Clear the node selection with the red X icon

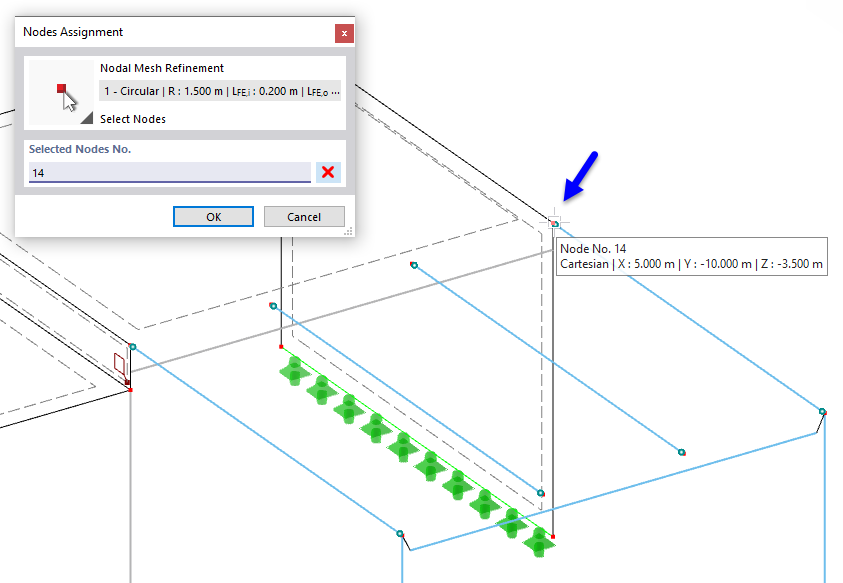328,171
